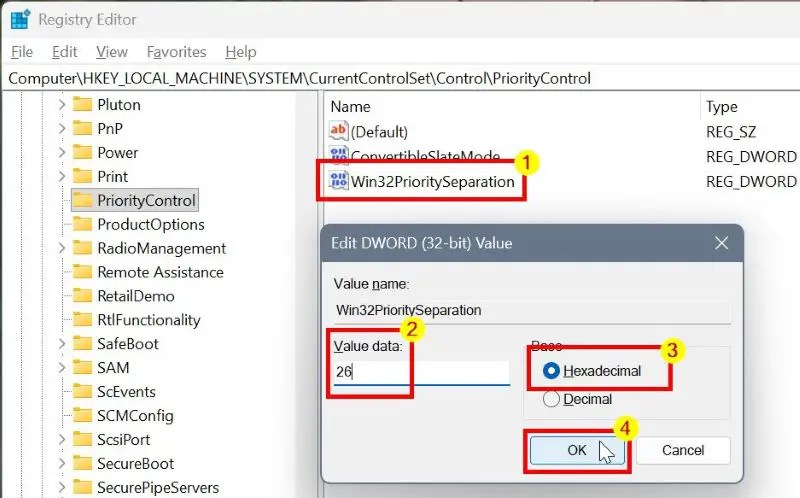Select the Win32PrioritySeparation value name
This screenshot has height=498, width=800.
(433, 182)
